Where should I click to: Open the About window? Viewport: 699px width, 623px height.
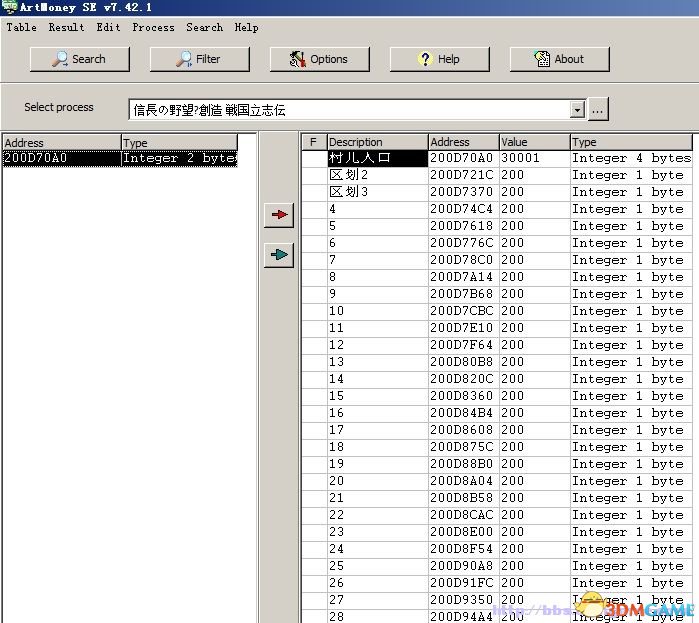559,59
